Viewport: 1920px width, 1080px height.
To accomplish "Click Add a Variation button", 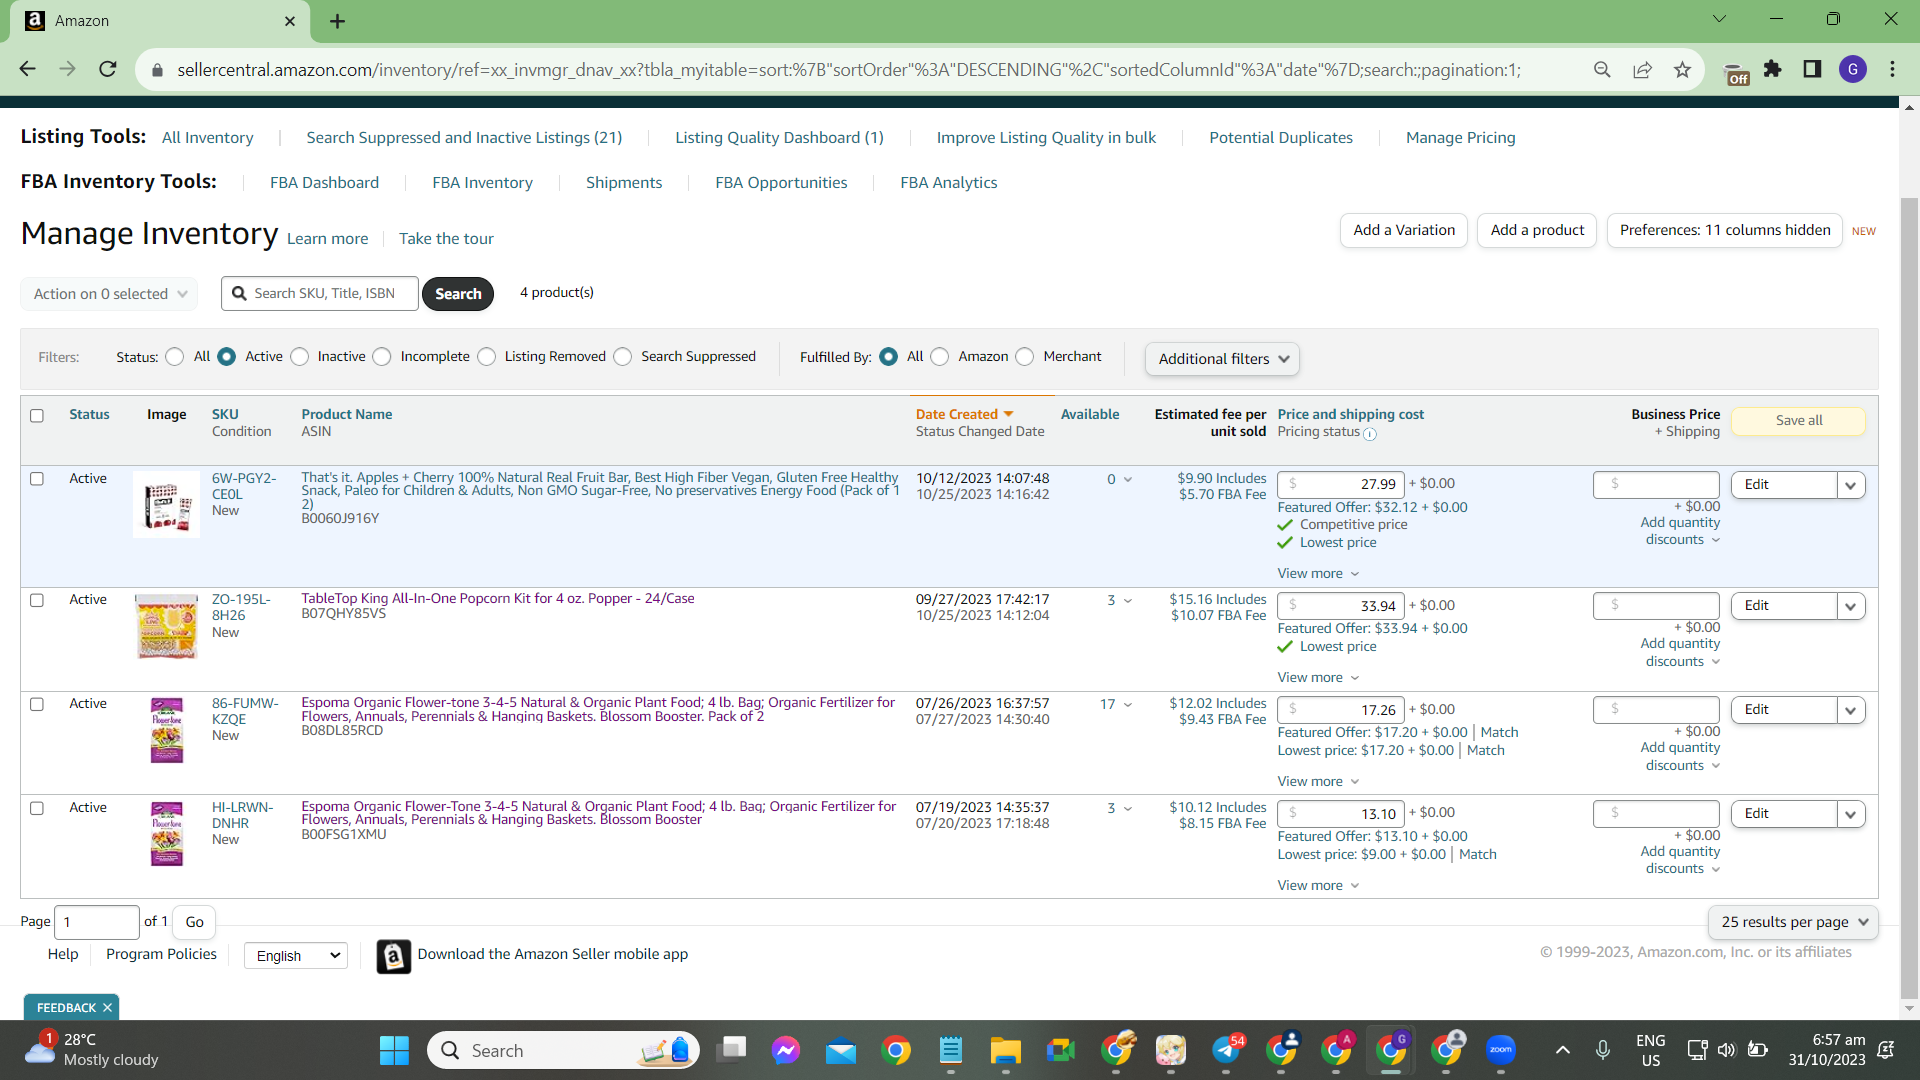I will [x=1404, y=230].
